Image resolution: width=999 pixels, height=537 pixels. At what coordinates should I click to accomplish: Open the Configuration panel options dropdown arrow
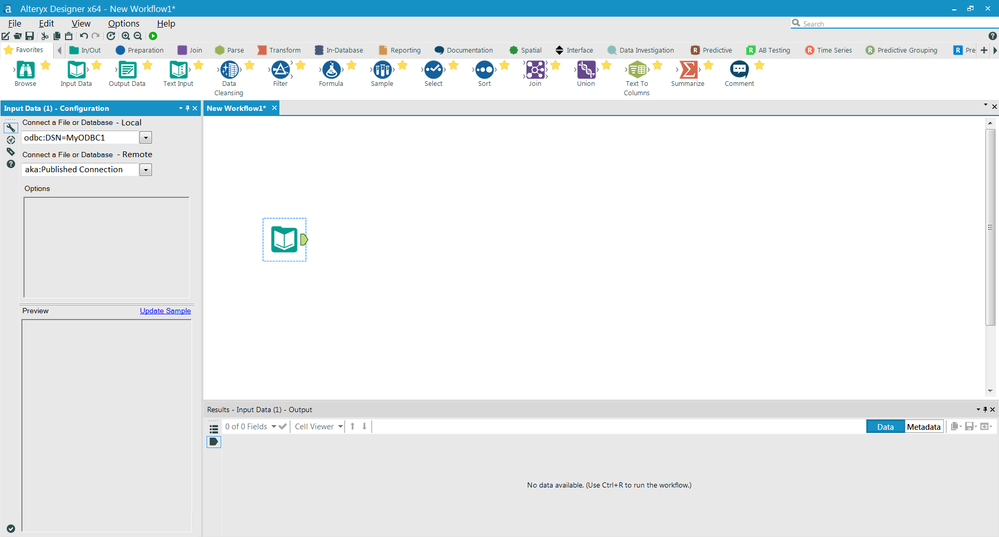[181, 108]
